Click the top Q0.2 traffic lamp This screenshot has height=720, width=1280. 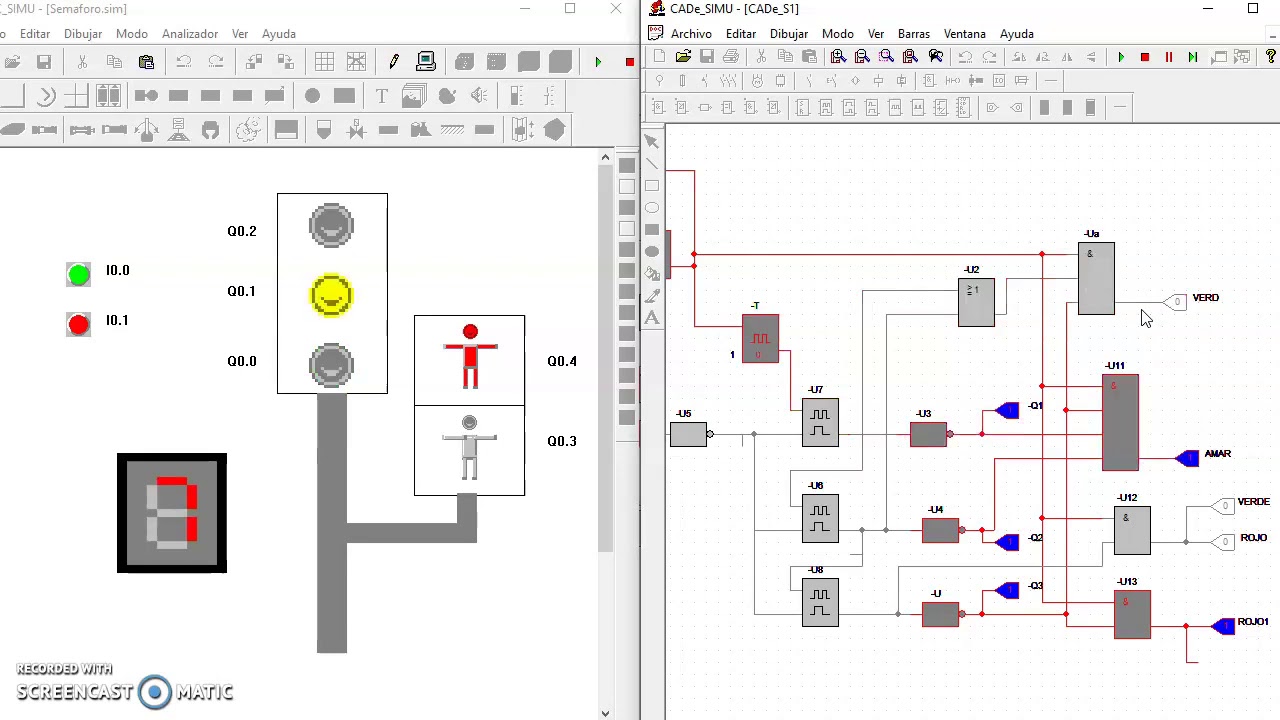click(332, 226)
